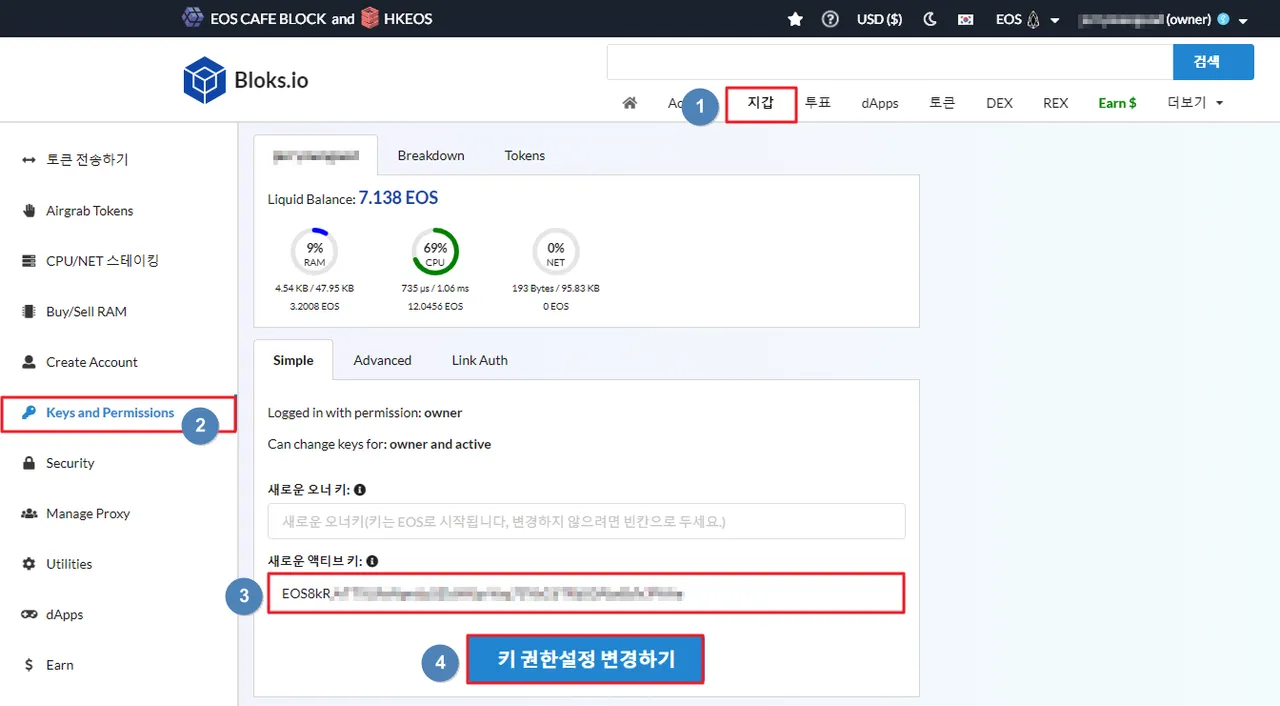Open the help question mark icon
This screenshot has height=706, width=1280.
(830, 19)
